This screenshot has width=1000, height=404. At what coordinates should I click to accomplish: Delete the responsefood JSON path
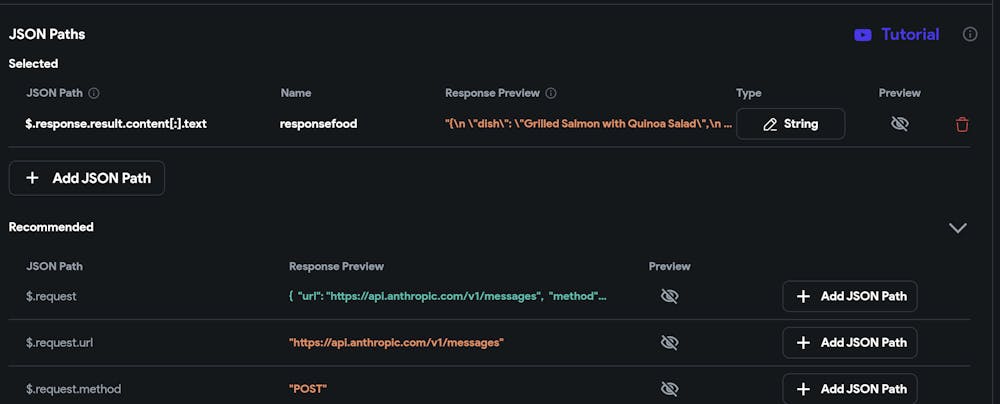(x=962, y=124)
